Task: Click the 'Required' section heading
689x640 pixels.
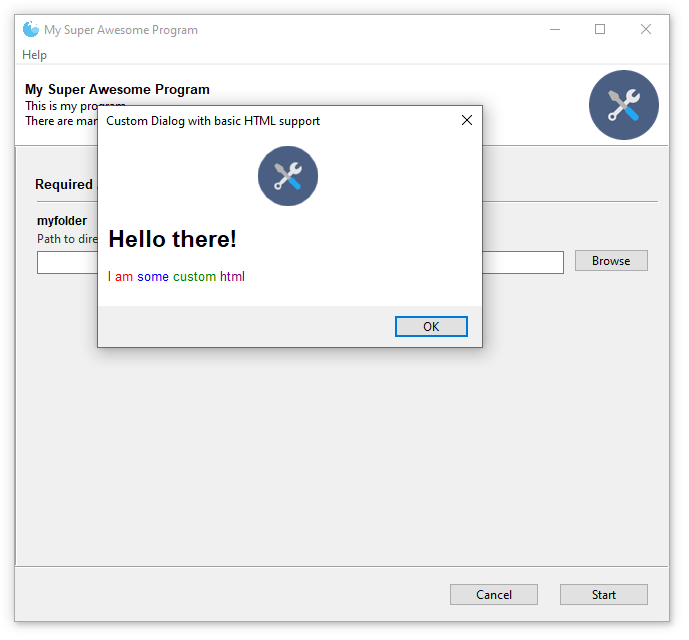Action: click(64, 184)
